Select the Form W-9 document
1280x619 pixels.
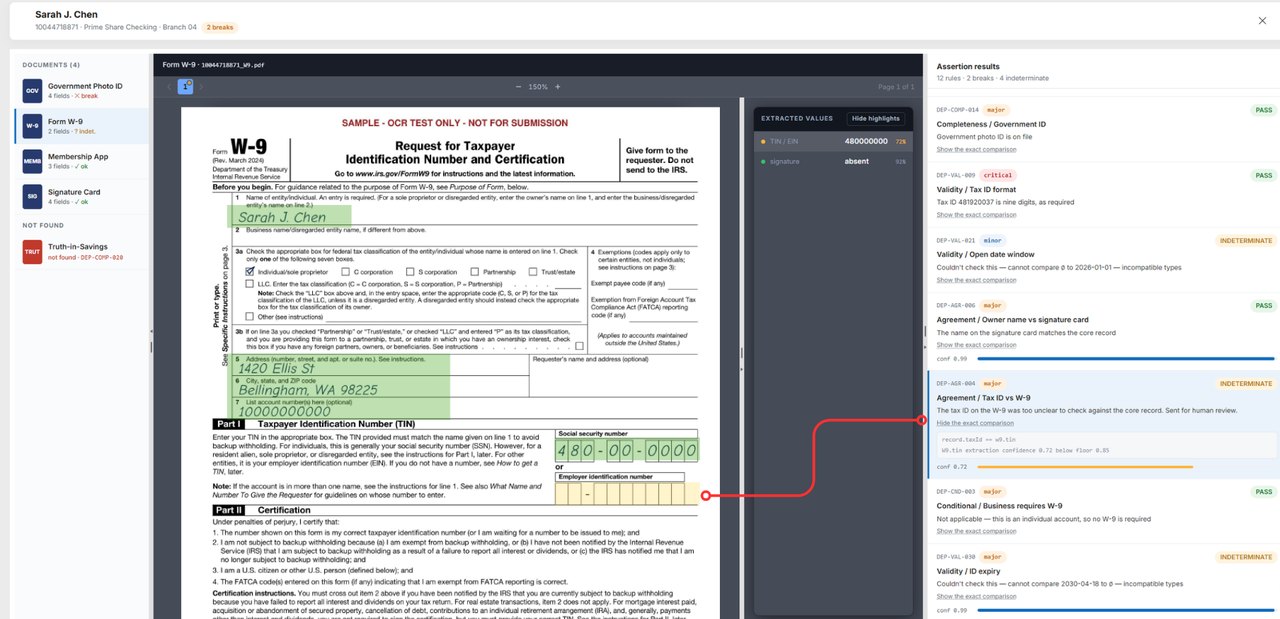pos(82,126)
